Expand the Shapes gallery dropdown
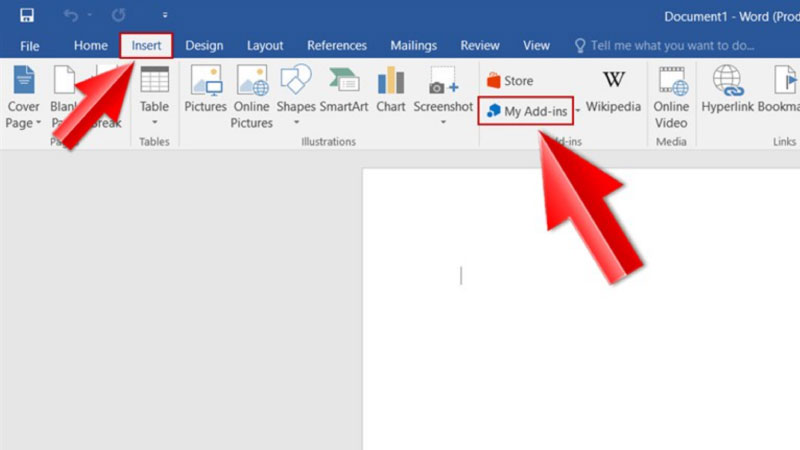This screenshot has height=450, width=800. coord(296,123)
